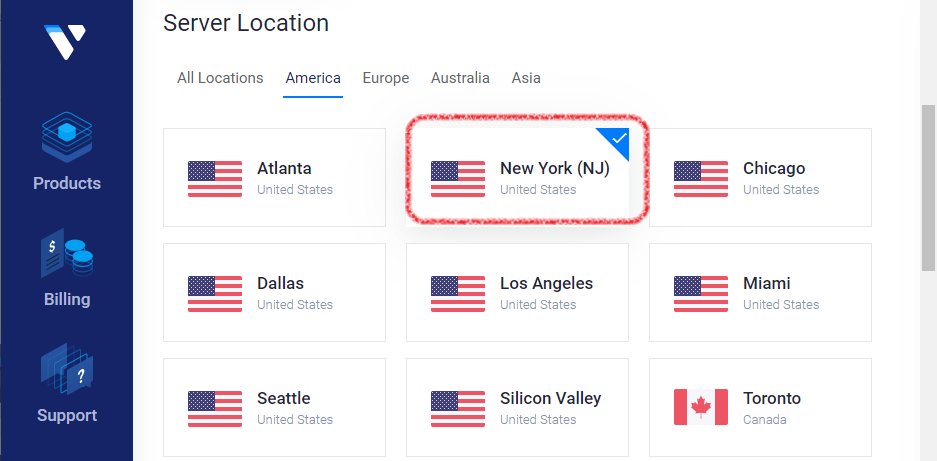Click the US flag next to Miami
The width and height of the screenshot is (937, 461).
(700, 294)
